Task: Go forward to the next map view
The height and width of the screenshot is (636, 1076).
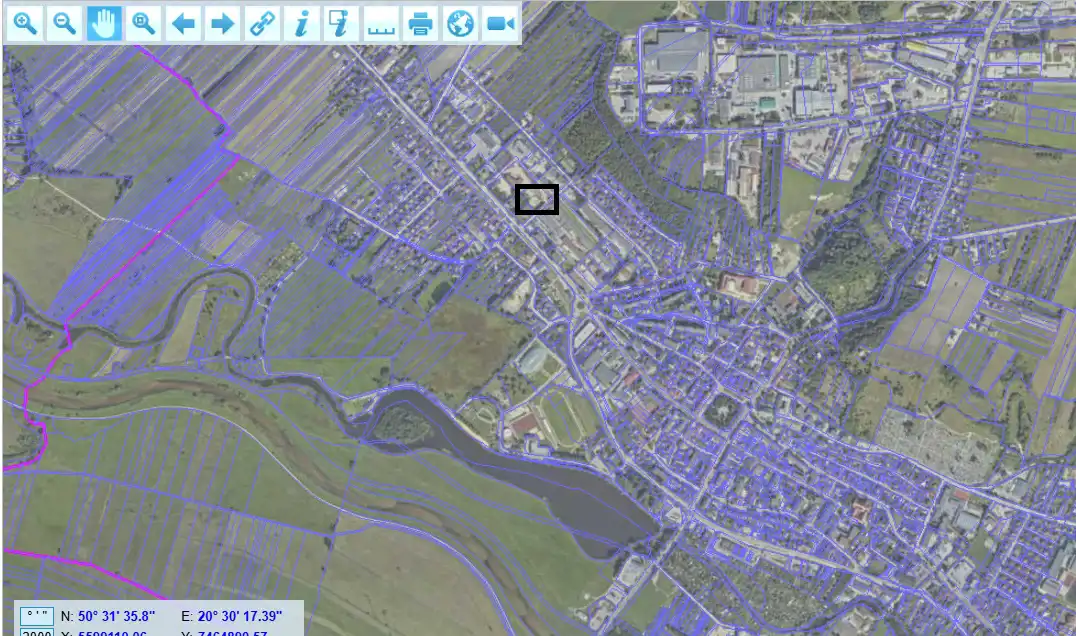Action: [x=223, y=23]
